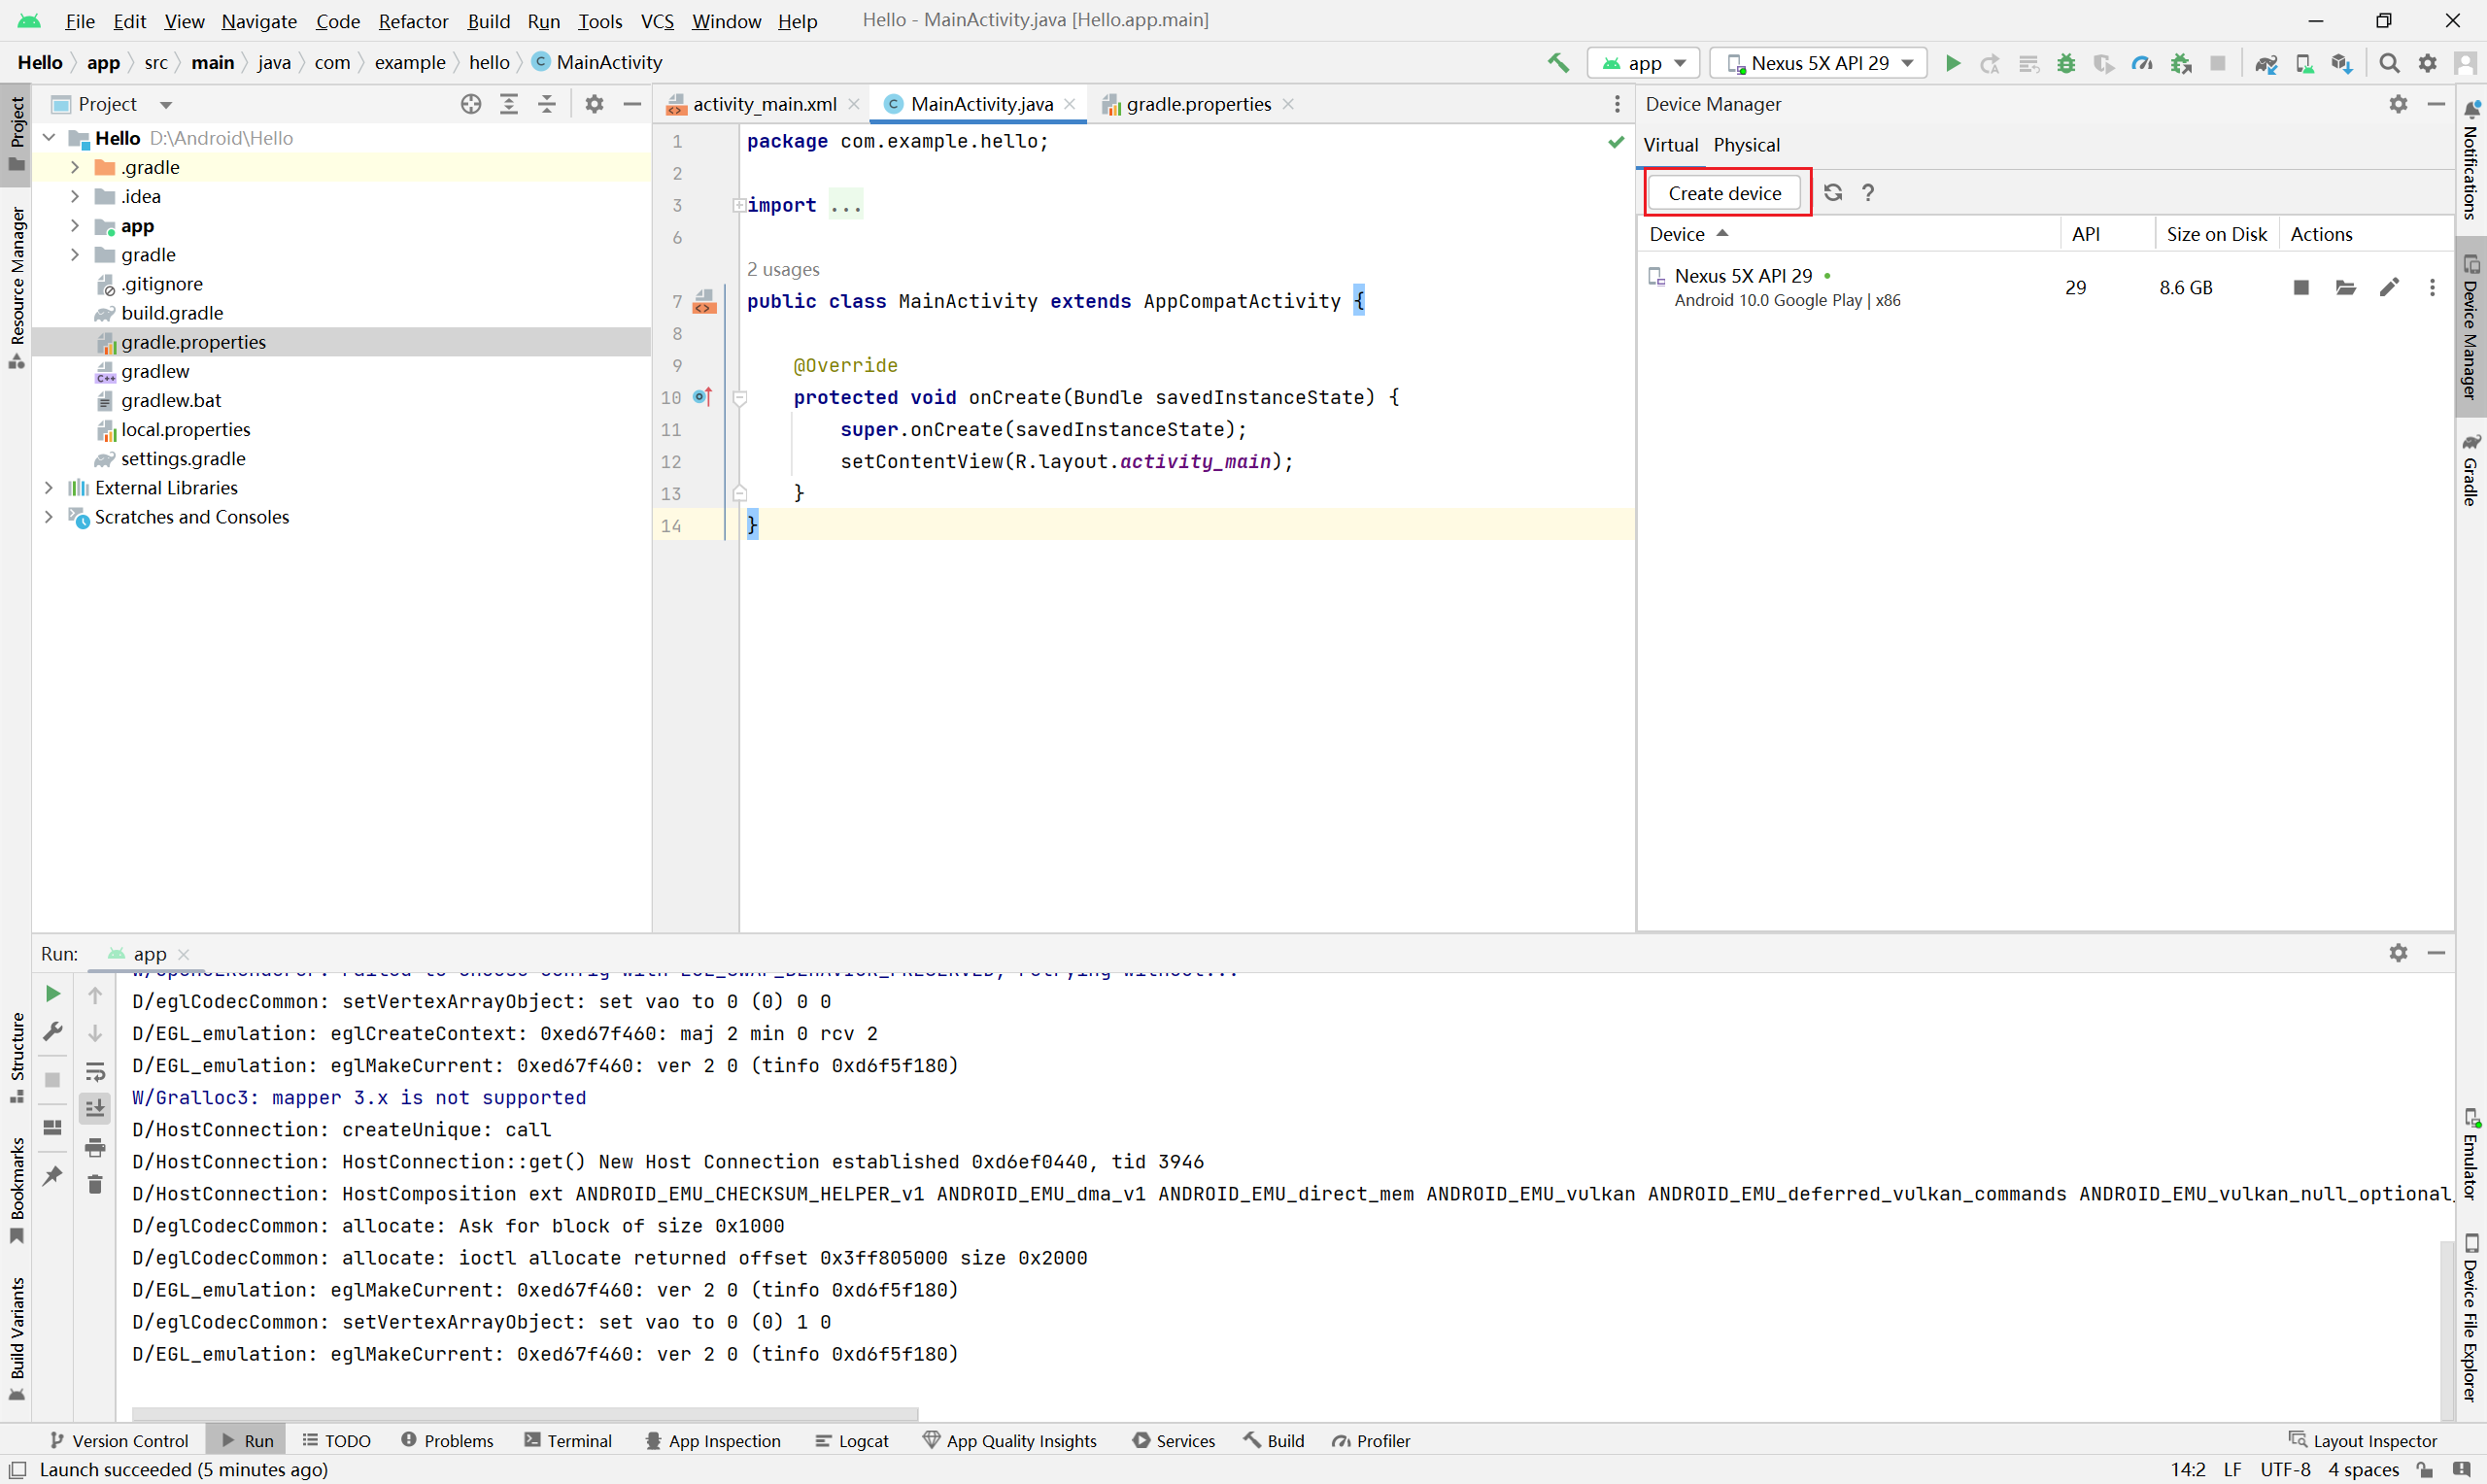This screenshot has height=1484, width=2487.
Task: Rerun app in the Run panel
Action: point(53,993)
